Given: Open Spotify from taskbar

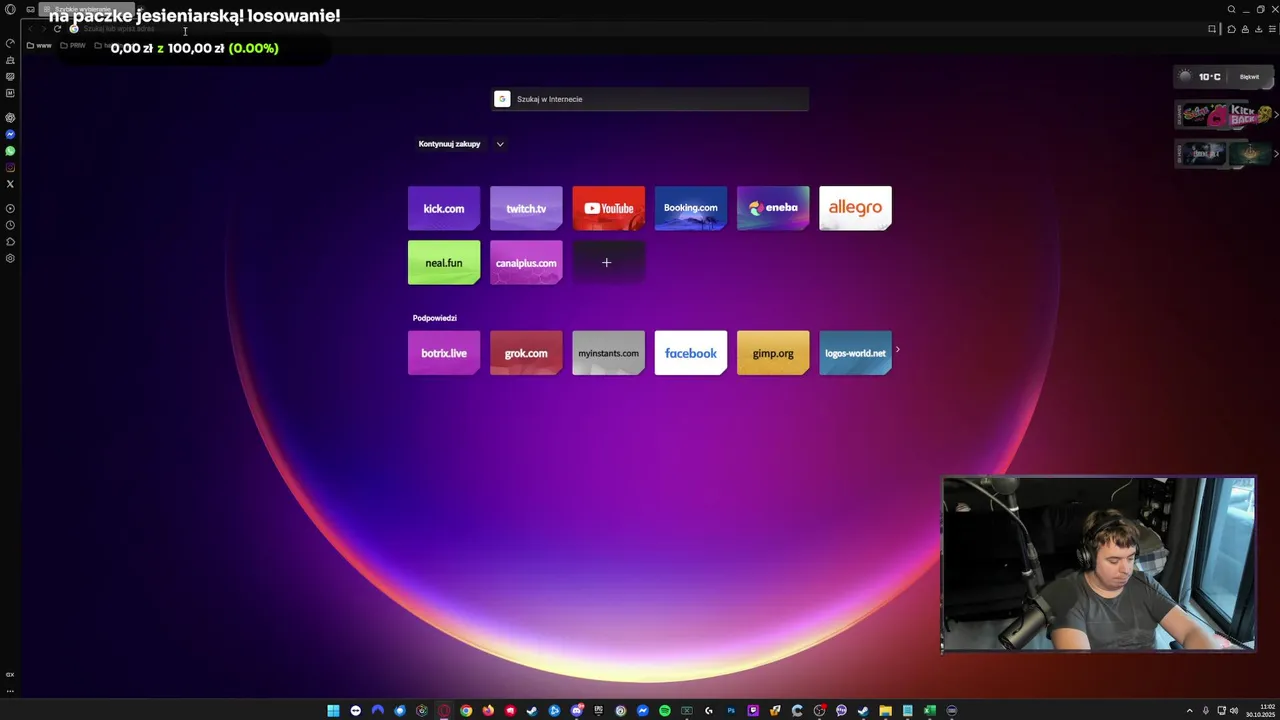Looking at the screenshot, I should (664, 711).
